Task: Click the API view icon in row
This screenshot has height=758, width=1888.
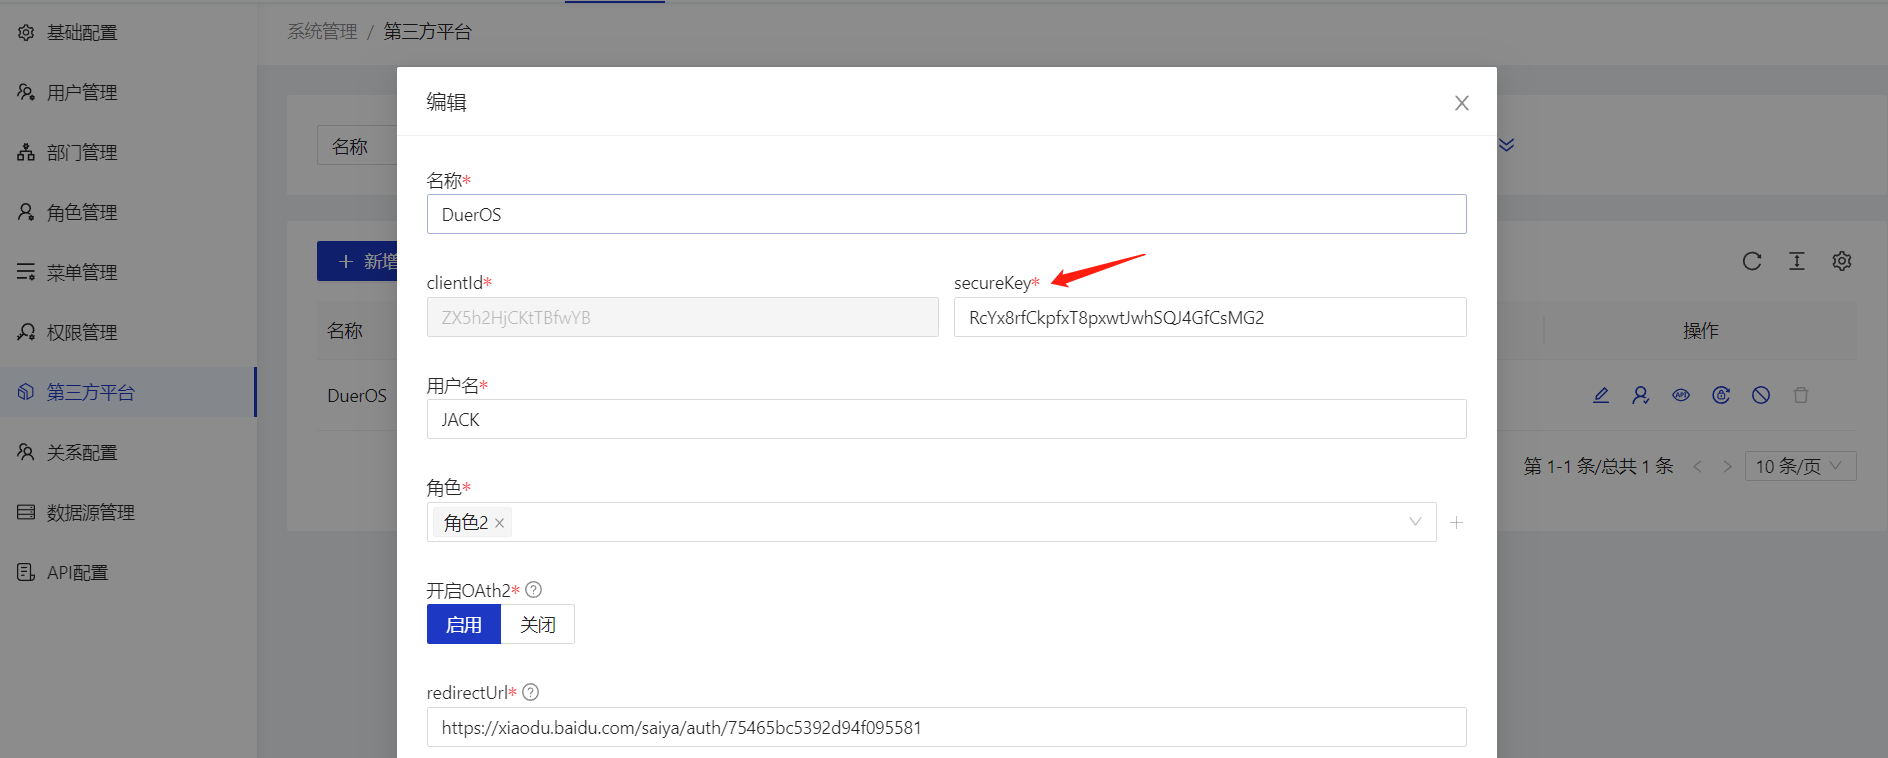Action: tap(1681, 395)
